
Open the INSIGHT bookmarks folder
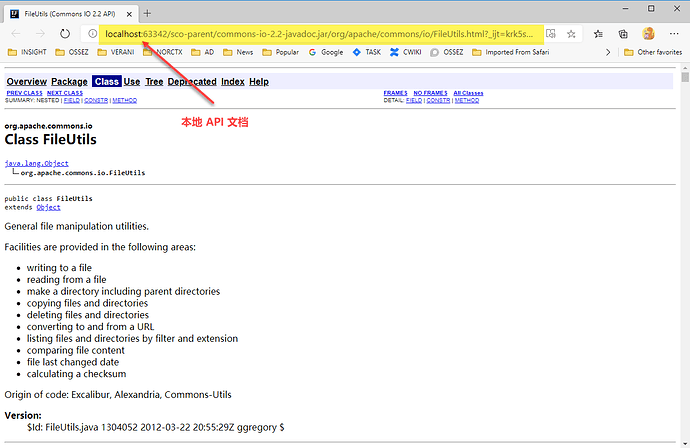(x=27, y=52)
